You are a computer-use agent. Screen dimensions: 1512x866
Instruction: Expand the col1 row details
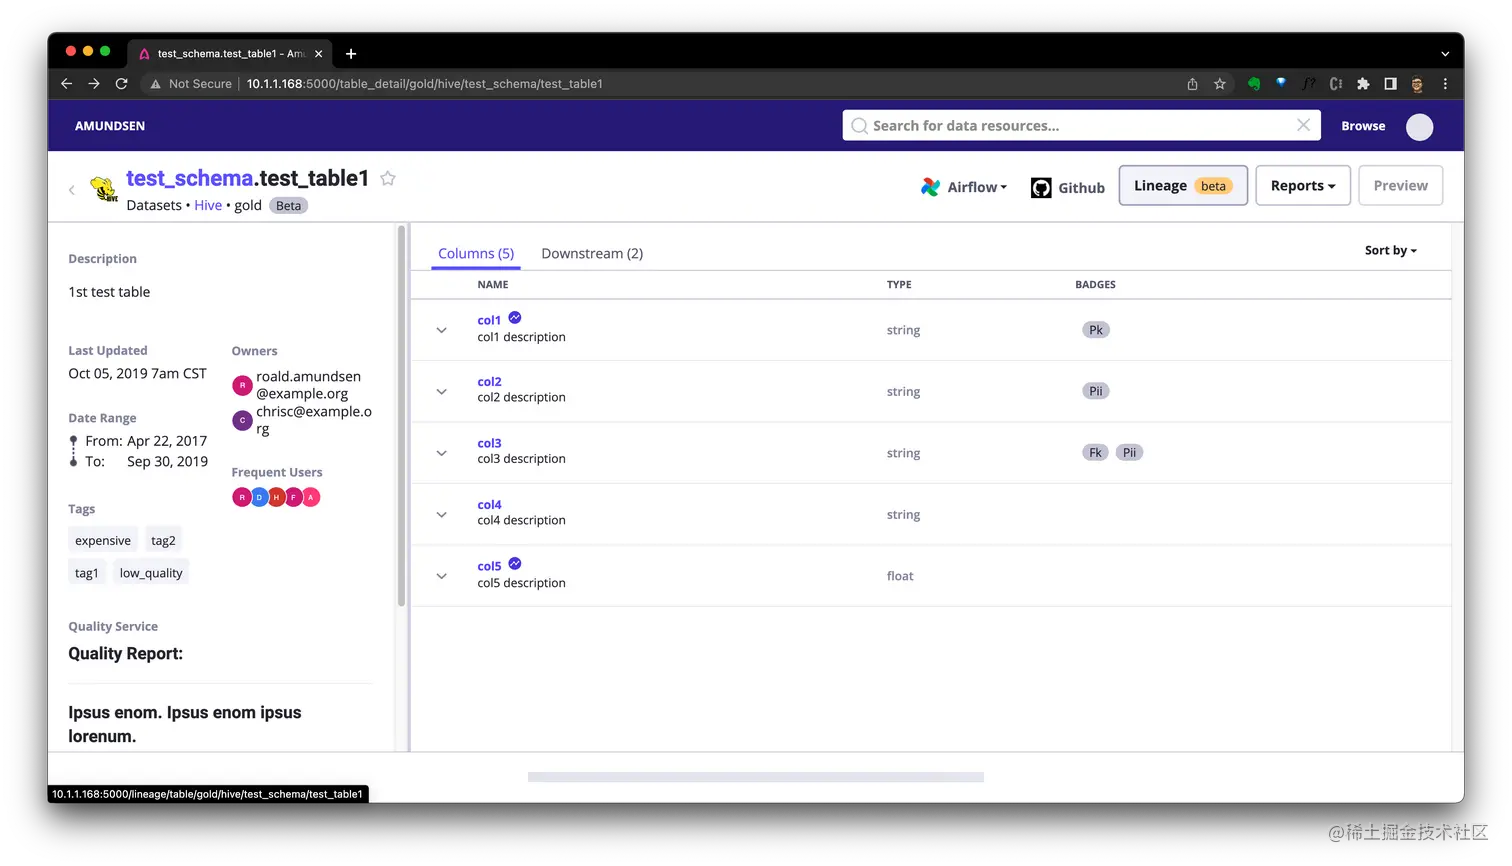tap(441, 330)
